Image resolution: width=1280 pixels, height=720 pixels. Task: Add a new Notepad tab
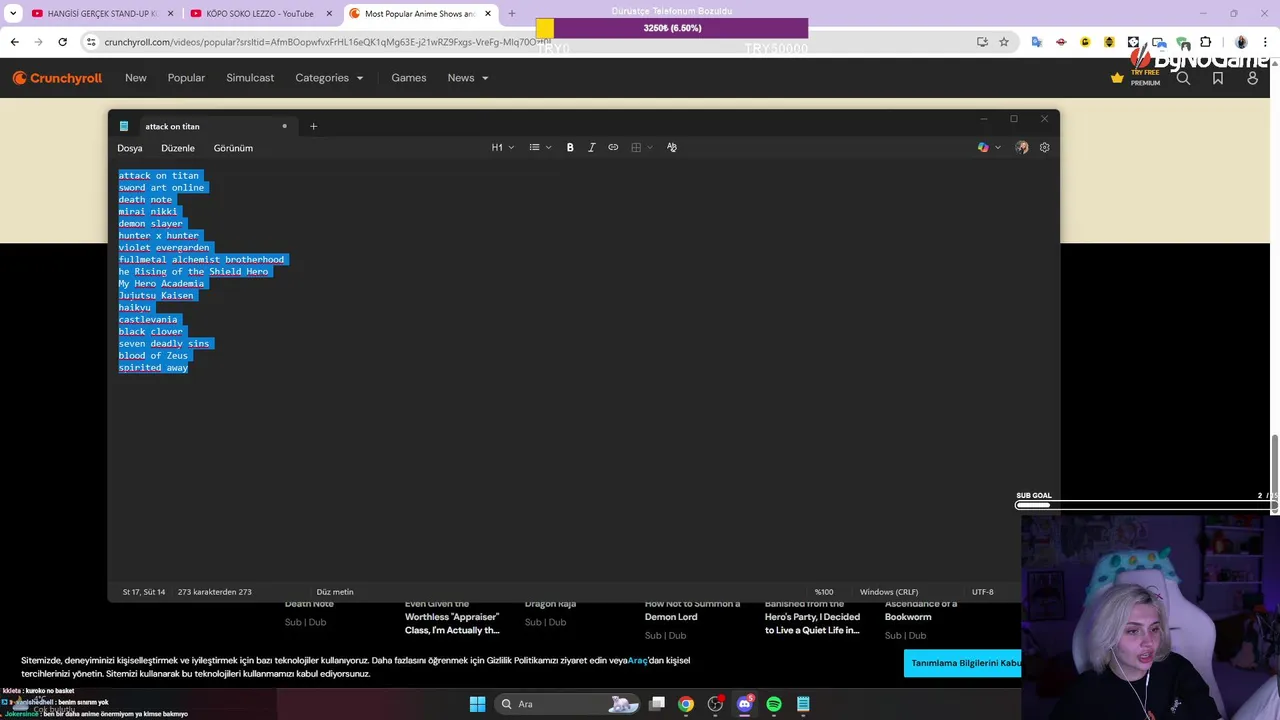[313, 126]
